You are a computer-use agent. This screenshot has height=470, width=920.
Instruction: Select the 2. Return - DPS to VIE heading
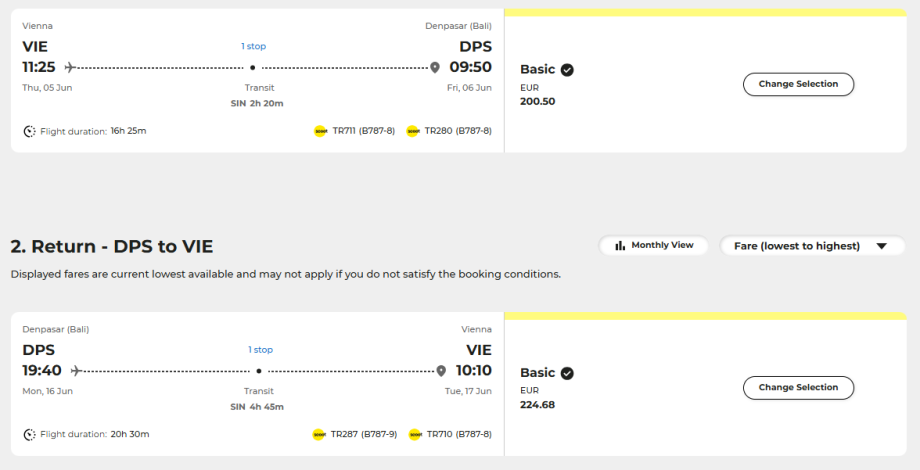pyautogui.click(x=112, y=246)
